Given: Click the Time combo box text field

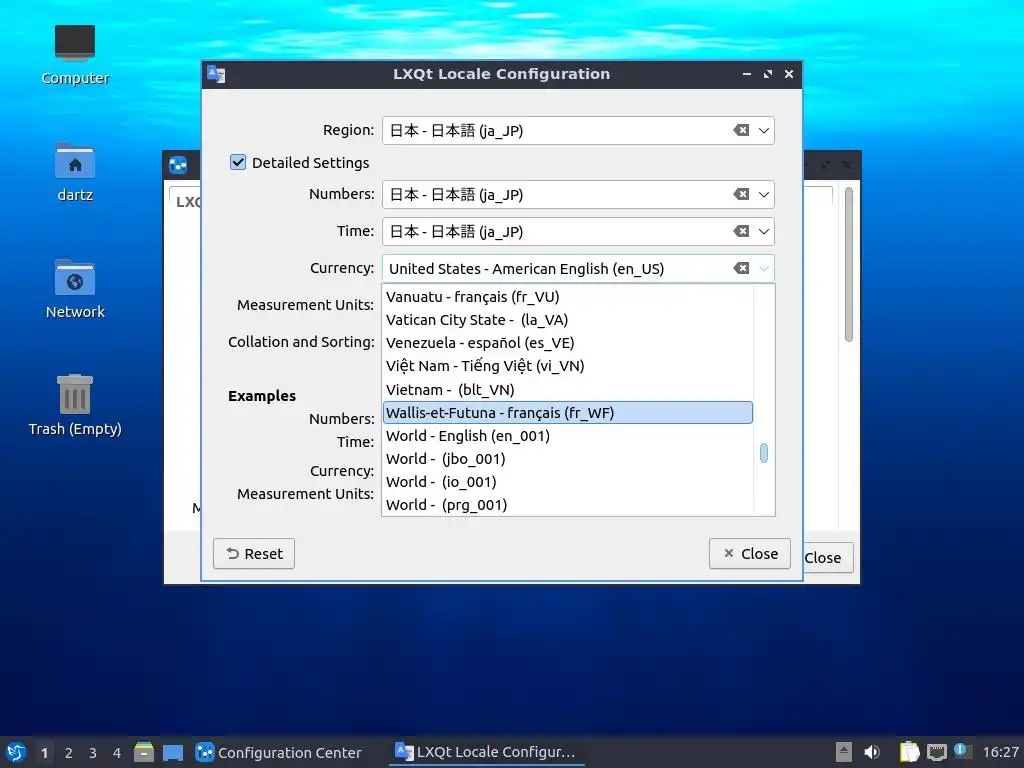Looking at the screenshot, I should point(556,231).
